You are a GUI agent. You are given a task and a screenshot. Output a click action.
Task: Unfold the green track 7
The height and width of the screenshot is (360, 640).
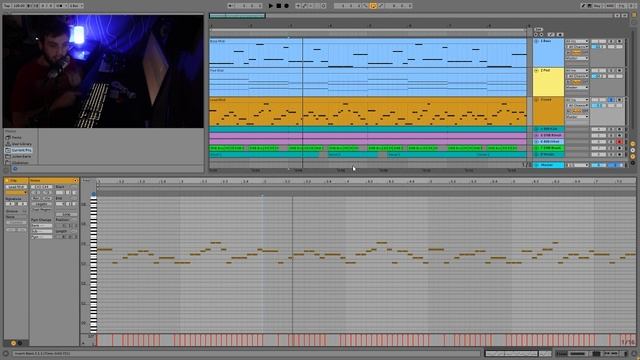coord(537,148)
